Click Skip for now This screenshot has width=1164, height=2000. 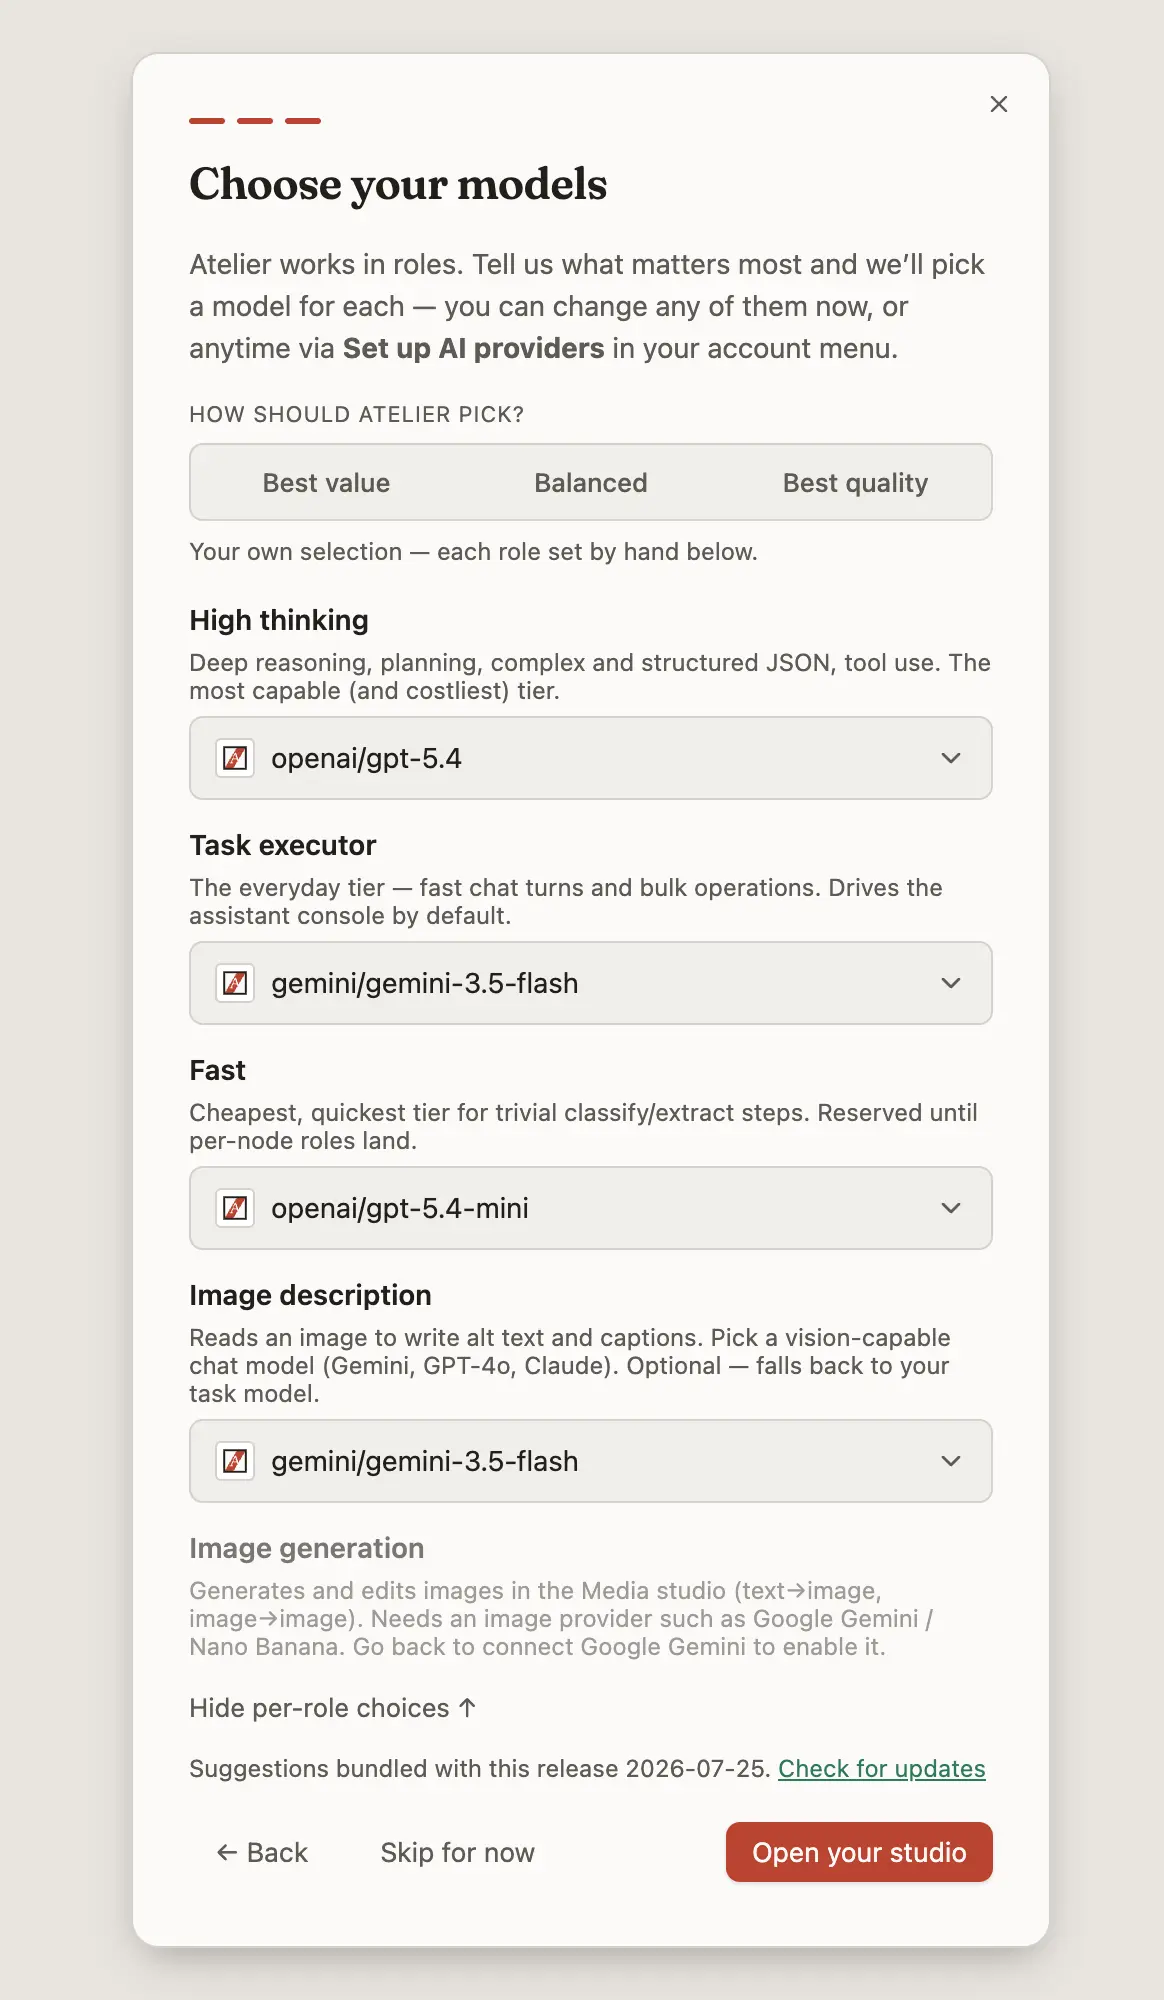coord(458,1853)
